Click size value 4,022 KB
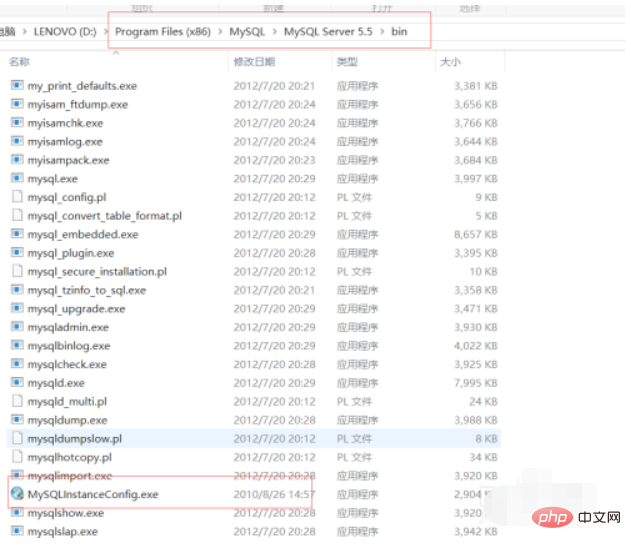The image size is (631, 550). pyautogui.click(x=476, y=346)
